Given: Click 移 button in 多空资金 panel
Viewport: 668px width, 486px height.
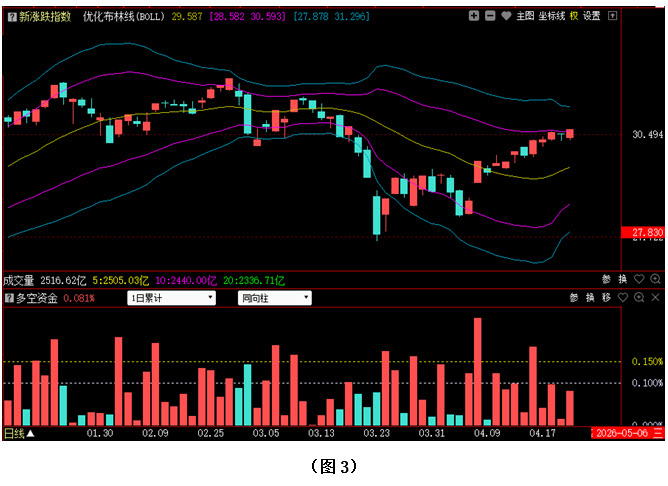Looking at the screenshot, I should coord(606,298).
